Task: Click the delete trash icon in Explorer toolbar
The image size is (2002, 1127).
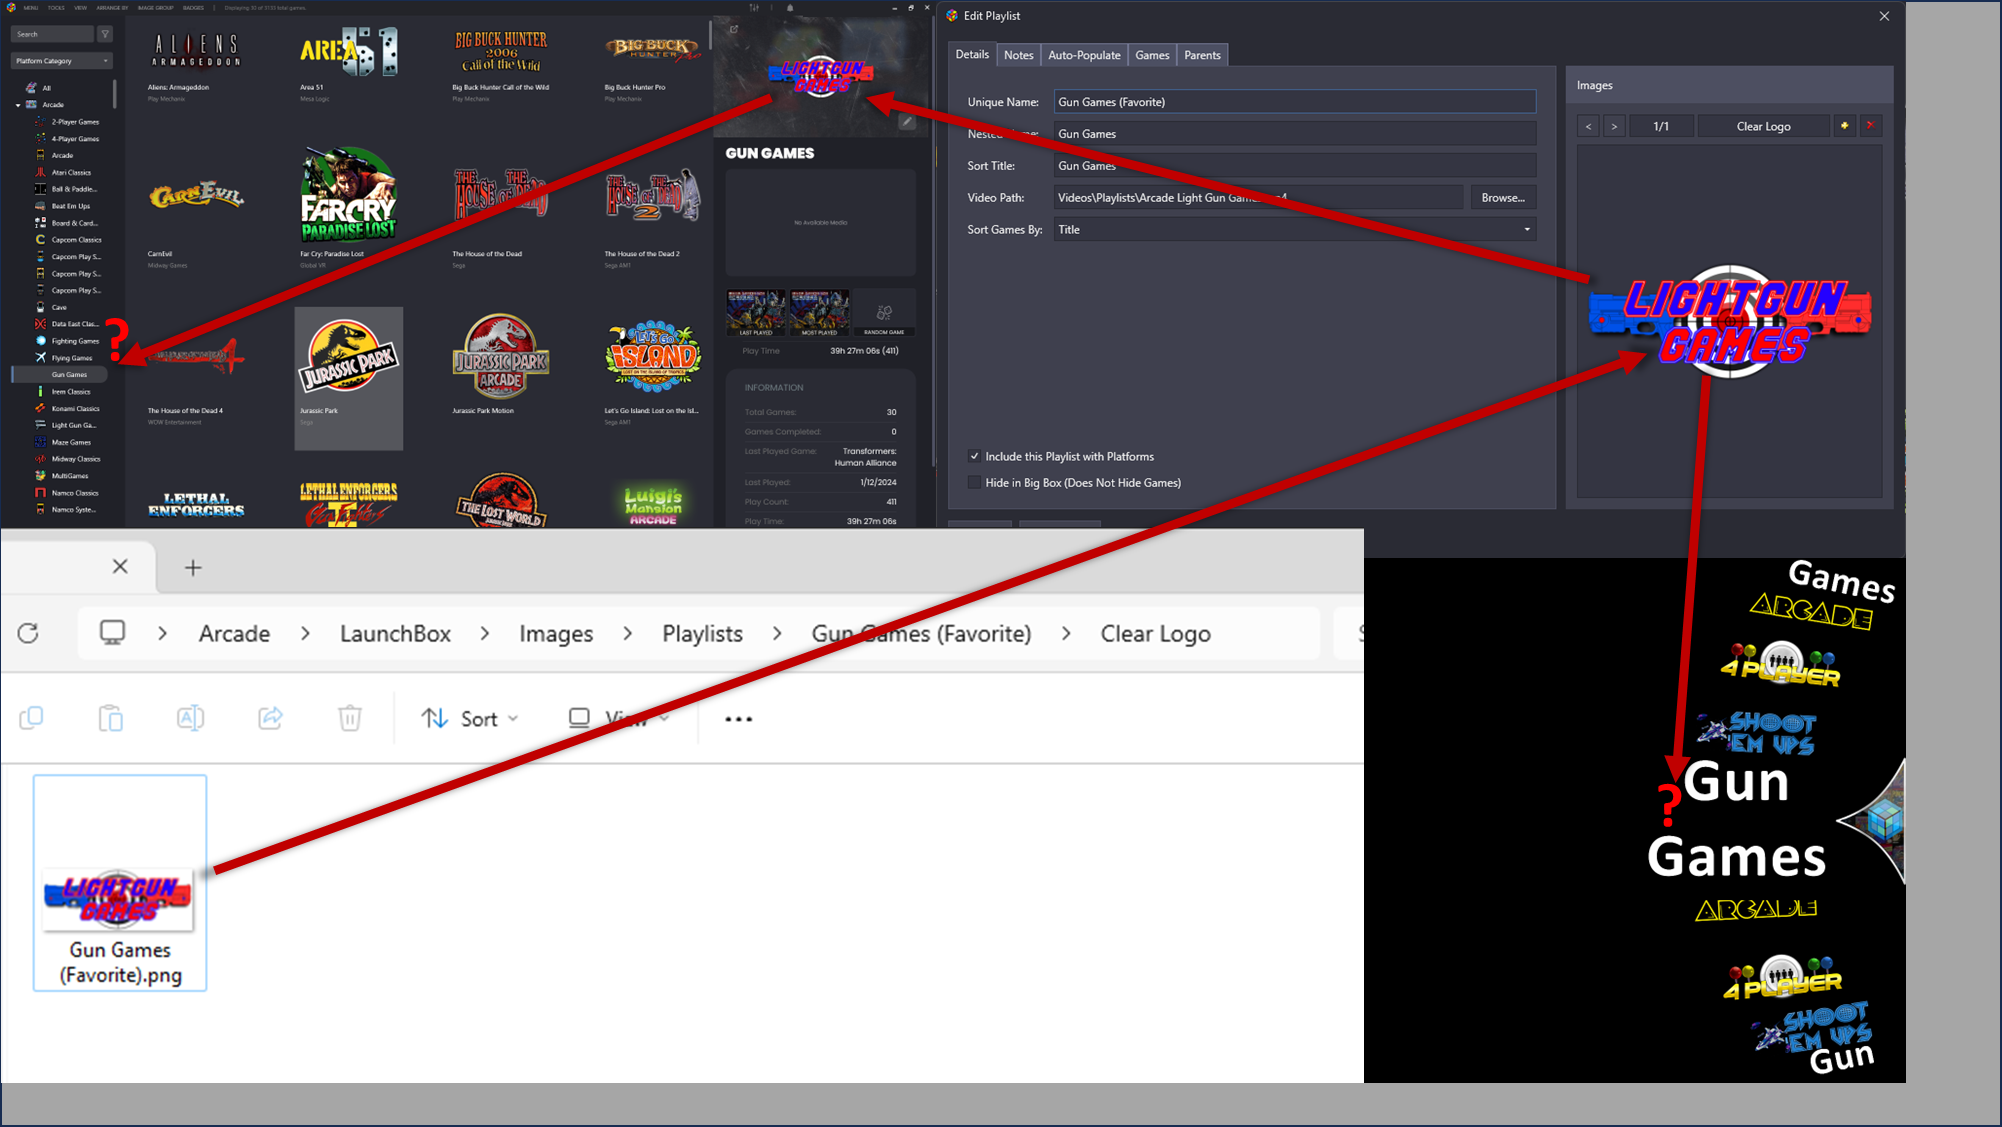Action: click(x=350, y=718)
